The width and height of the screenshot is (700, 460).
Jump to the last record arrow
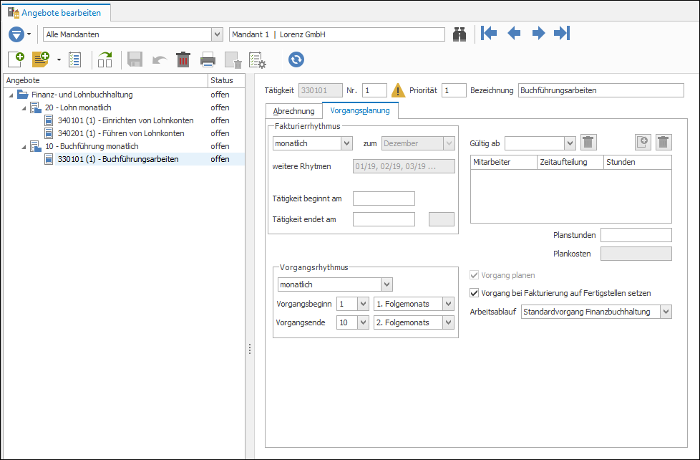562,33
